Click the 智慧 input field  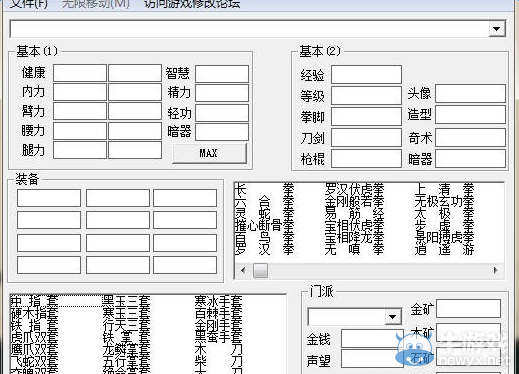[x=222, y=74]
